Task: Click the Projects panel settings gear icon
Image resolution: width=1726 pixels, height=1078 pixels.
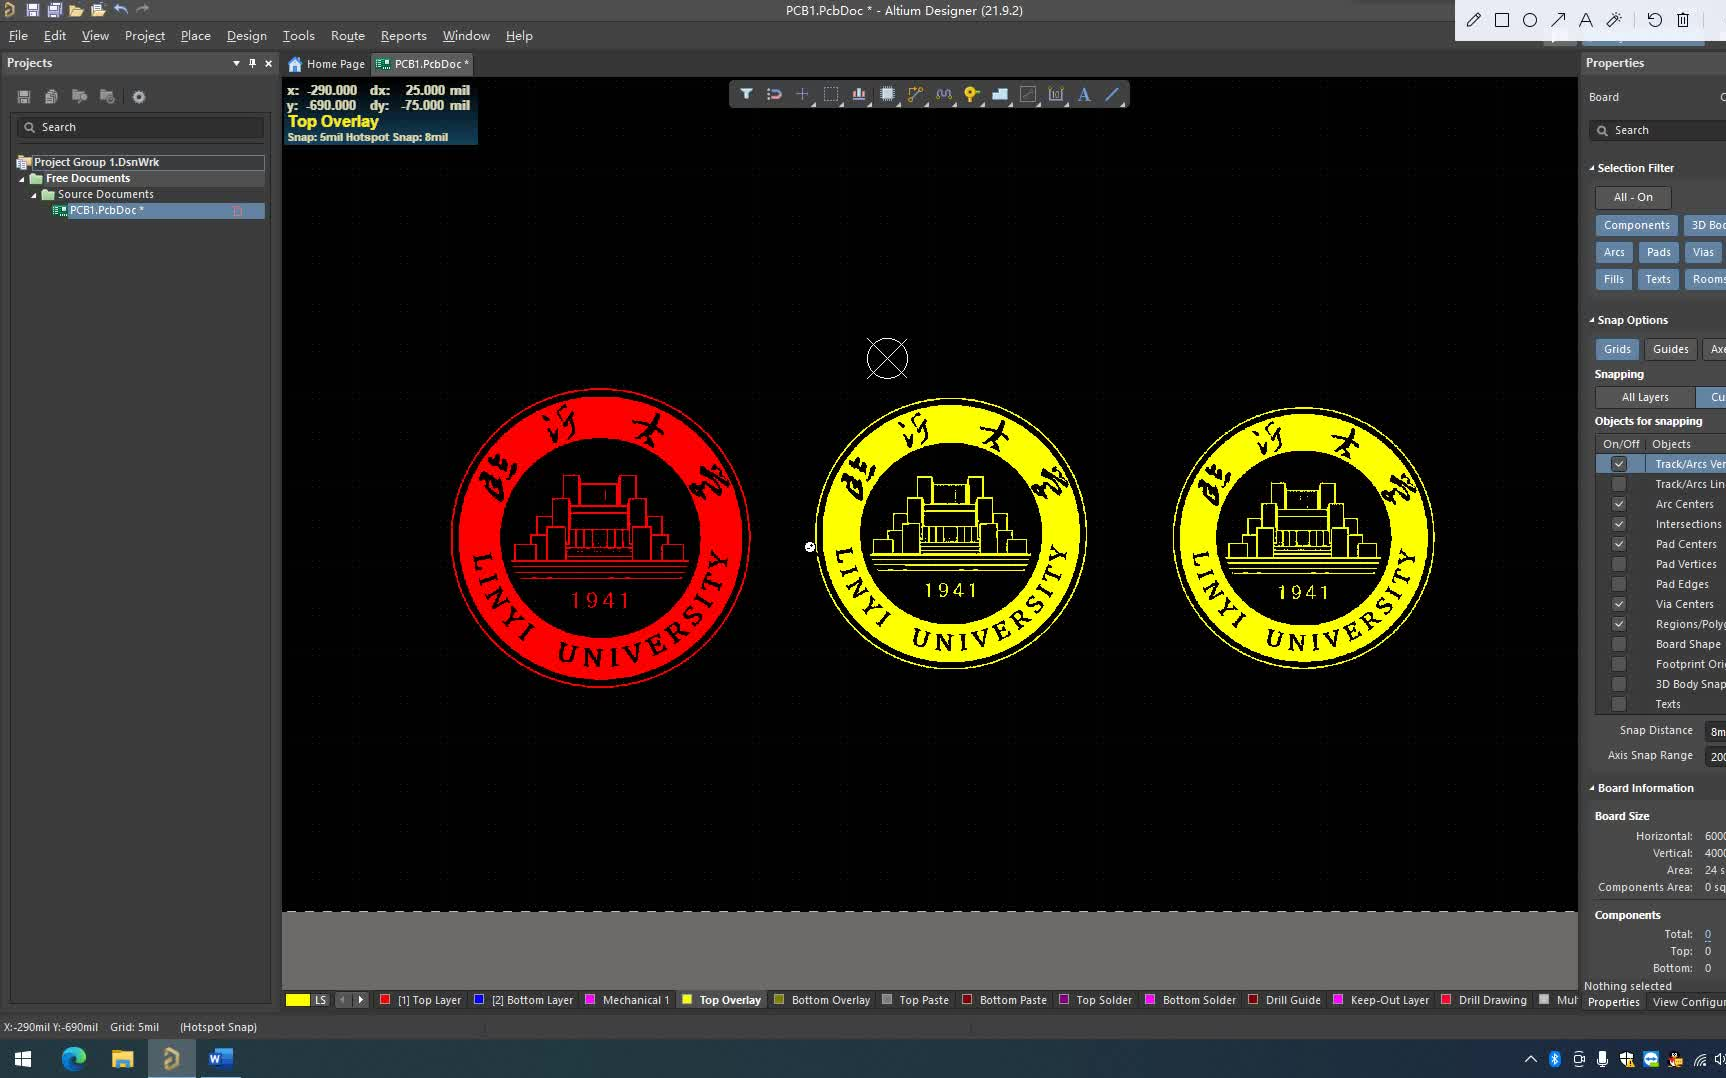Action: (139, 97)
